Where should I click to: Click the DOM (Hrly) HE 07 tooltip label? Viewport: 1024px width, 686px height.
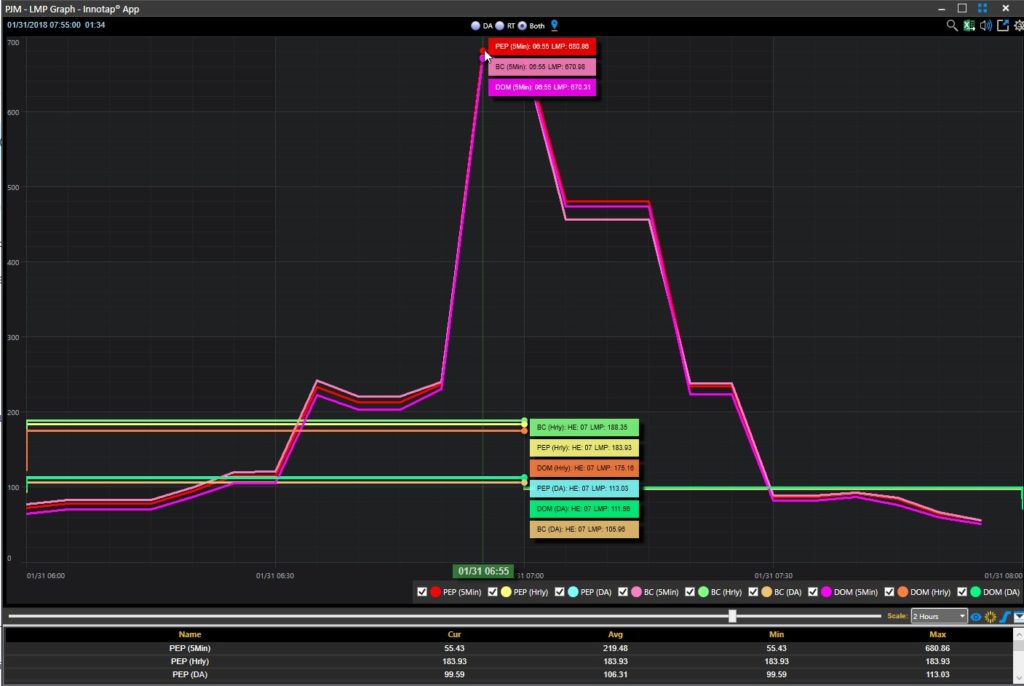click(584, 468)
